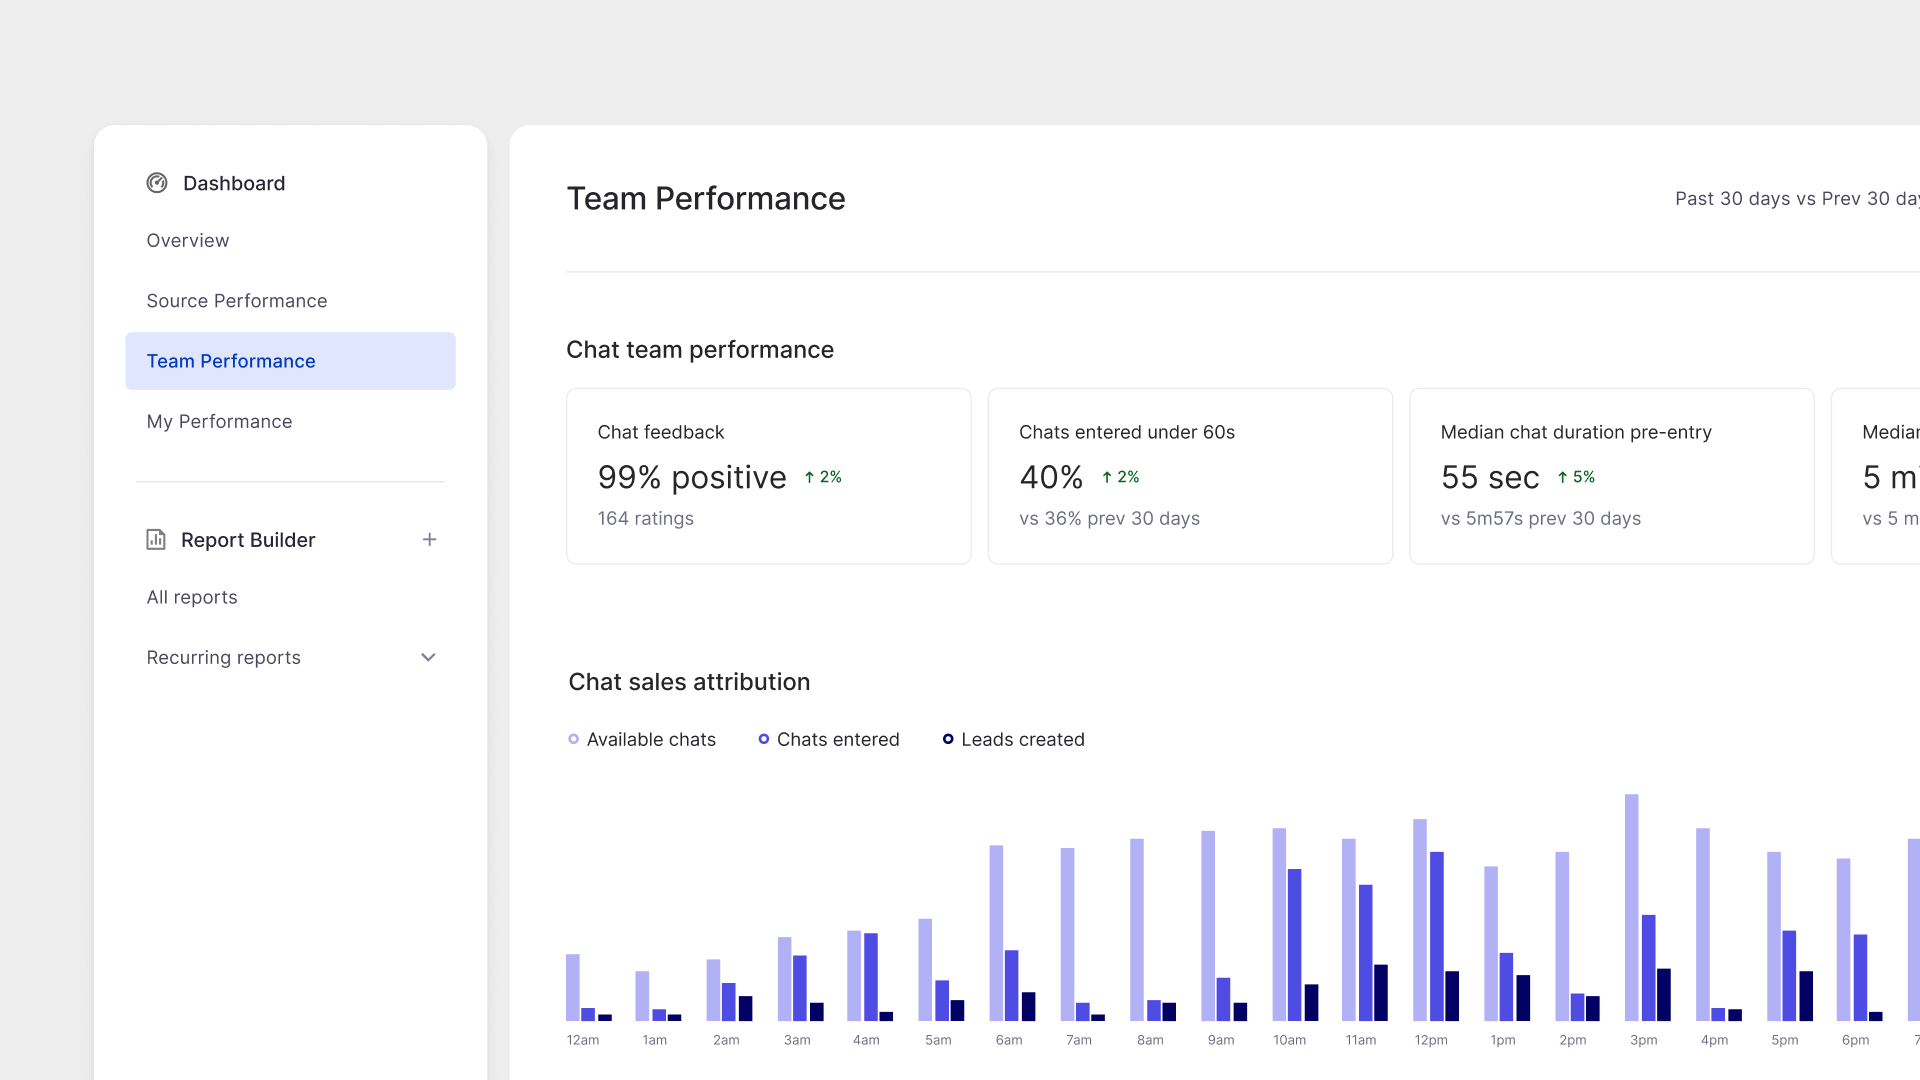The width and height of the screenshot is (1920, 1080).
Task: Click the 10am chats entered bar
Action: tap(1295, 945)
